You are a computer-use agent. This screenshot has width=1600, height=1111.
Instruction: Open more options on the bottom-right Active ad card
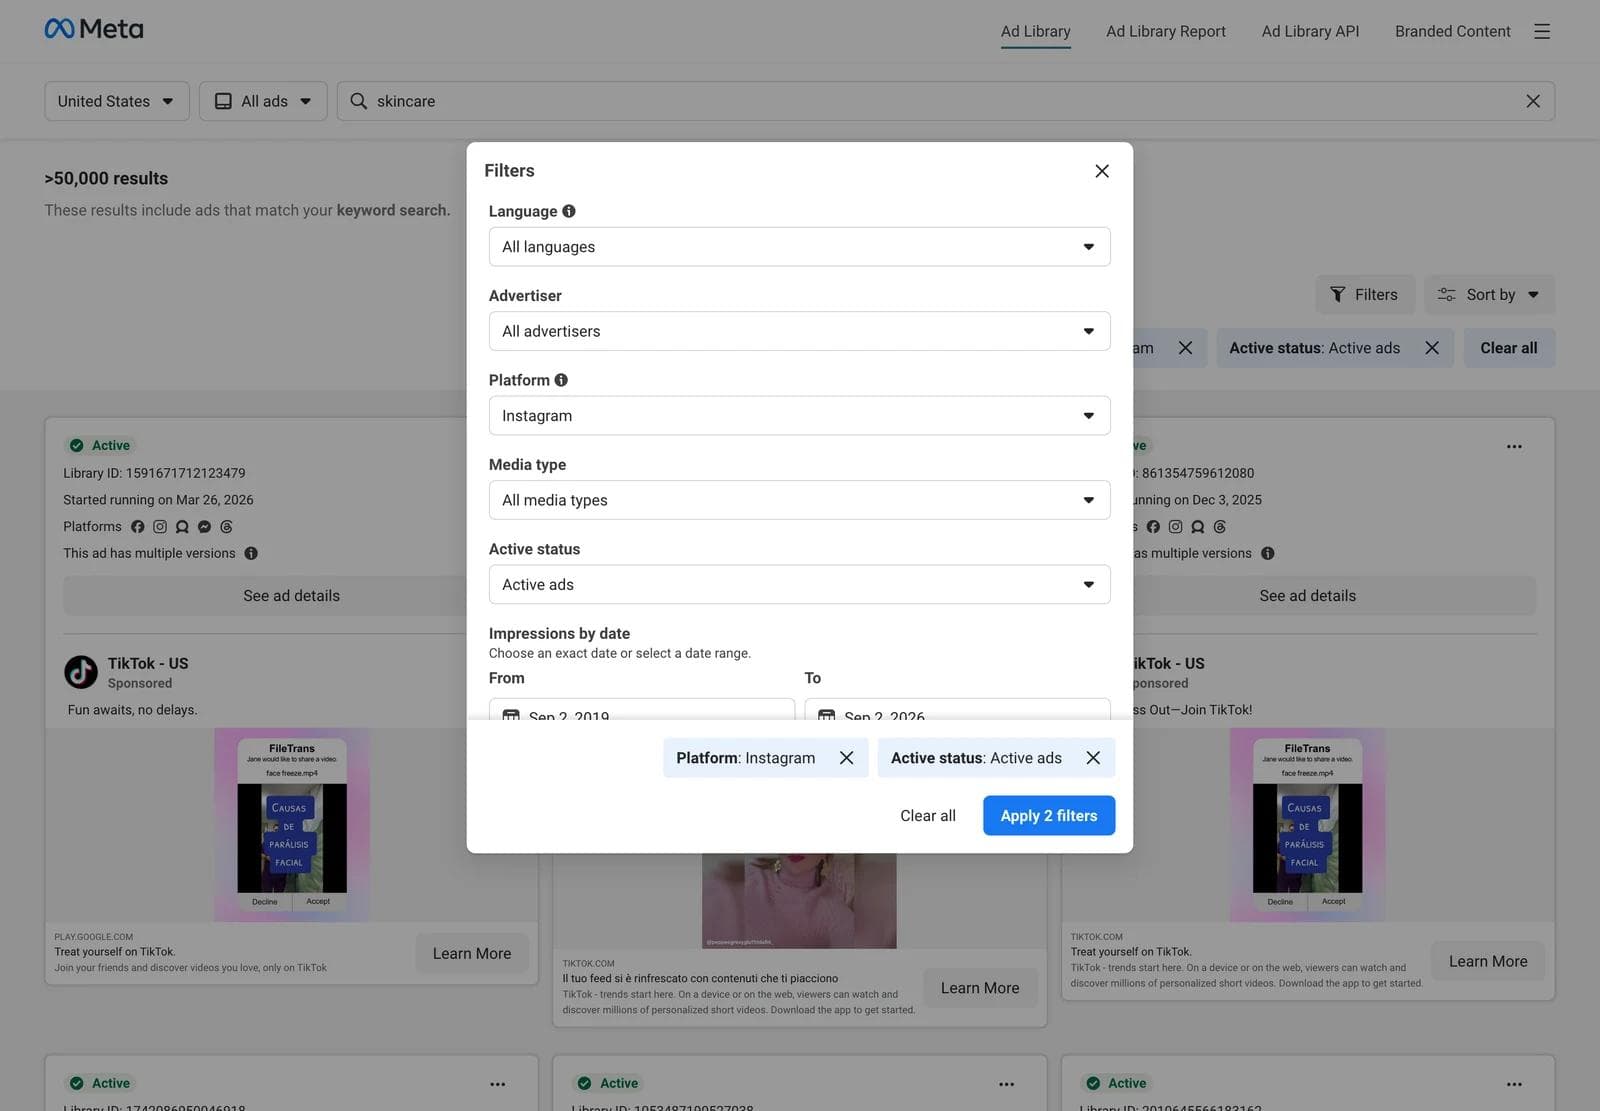pyautogui.click(x=1514, y=1084)
